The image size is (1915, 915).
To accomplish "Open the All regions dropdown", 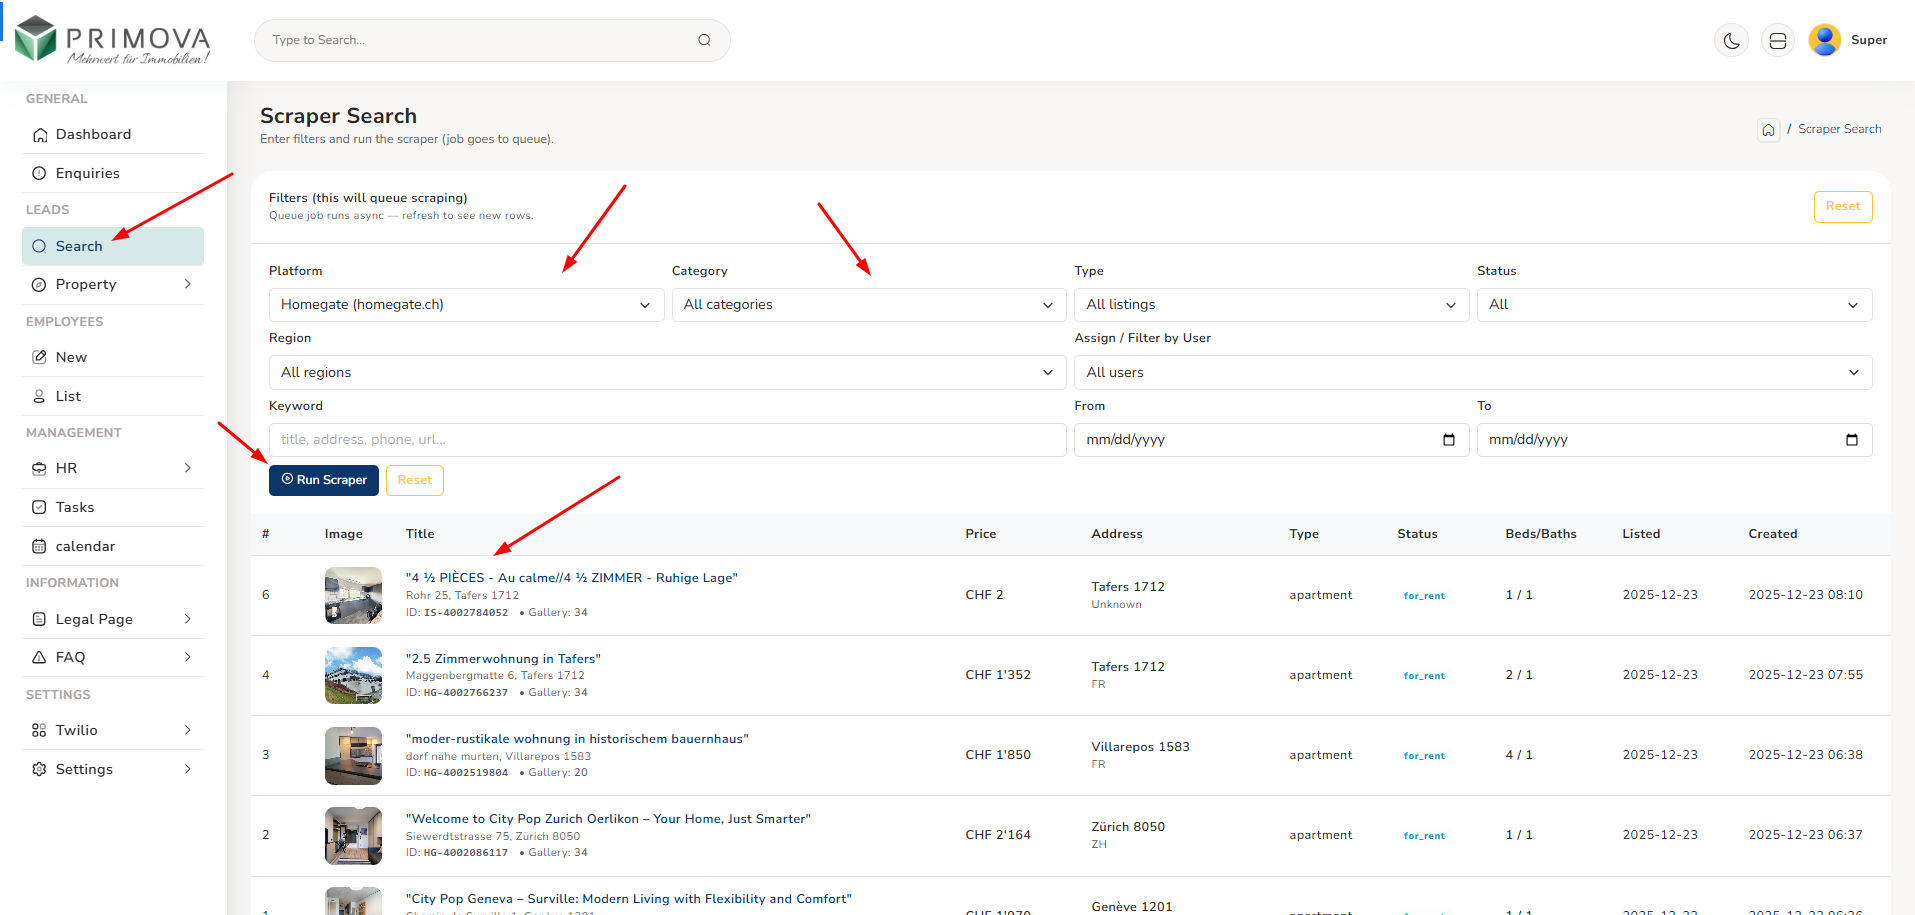I will 667,373.
